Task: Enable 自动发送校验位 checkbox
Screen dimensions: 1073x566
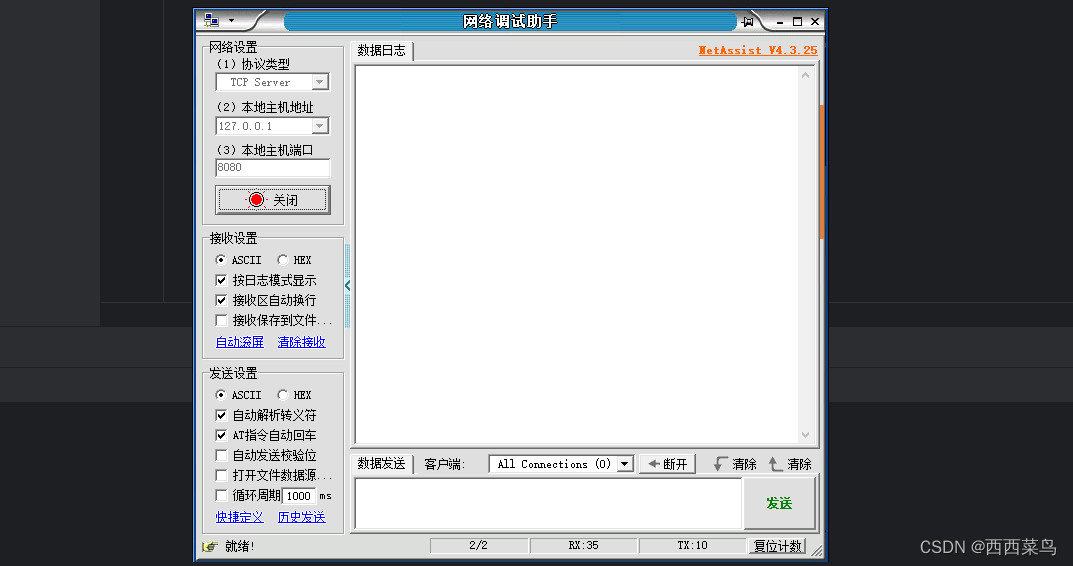Action: point(221,455)
